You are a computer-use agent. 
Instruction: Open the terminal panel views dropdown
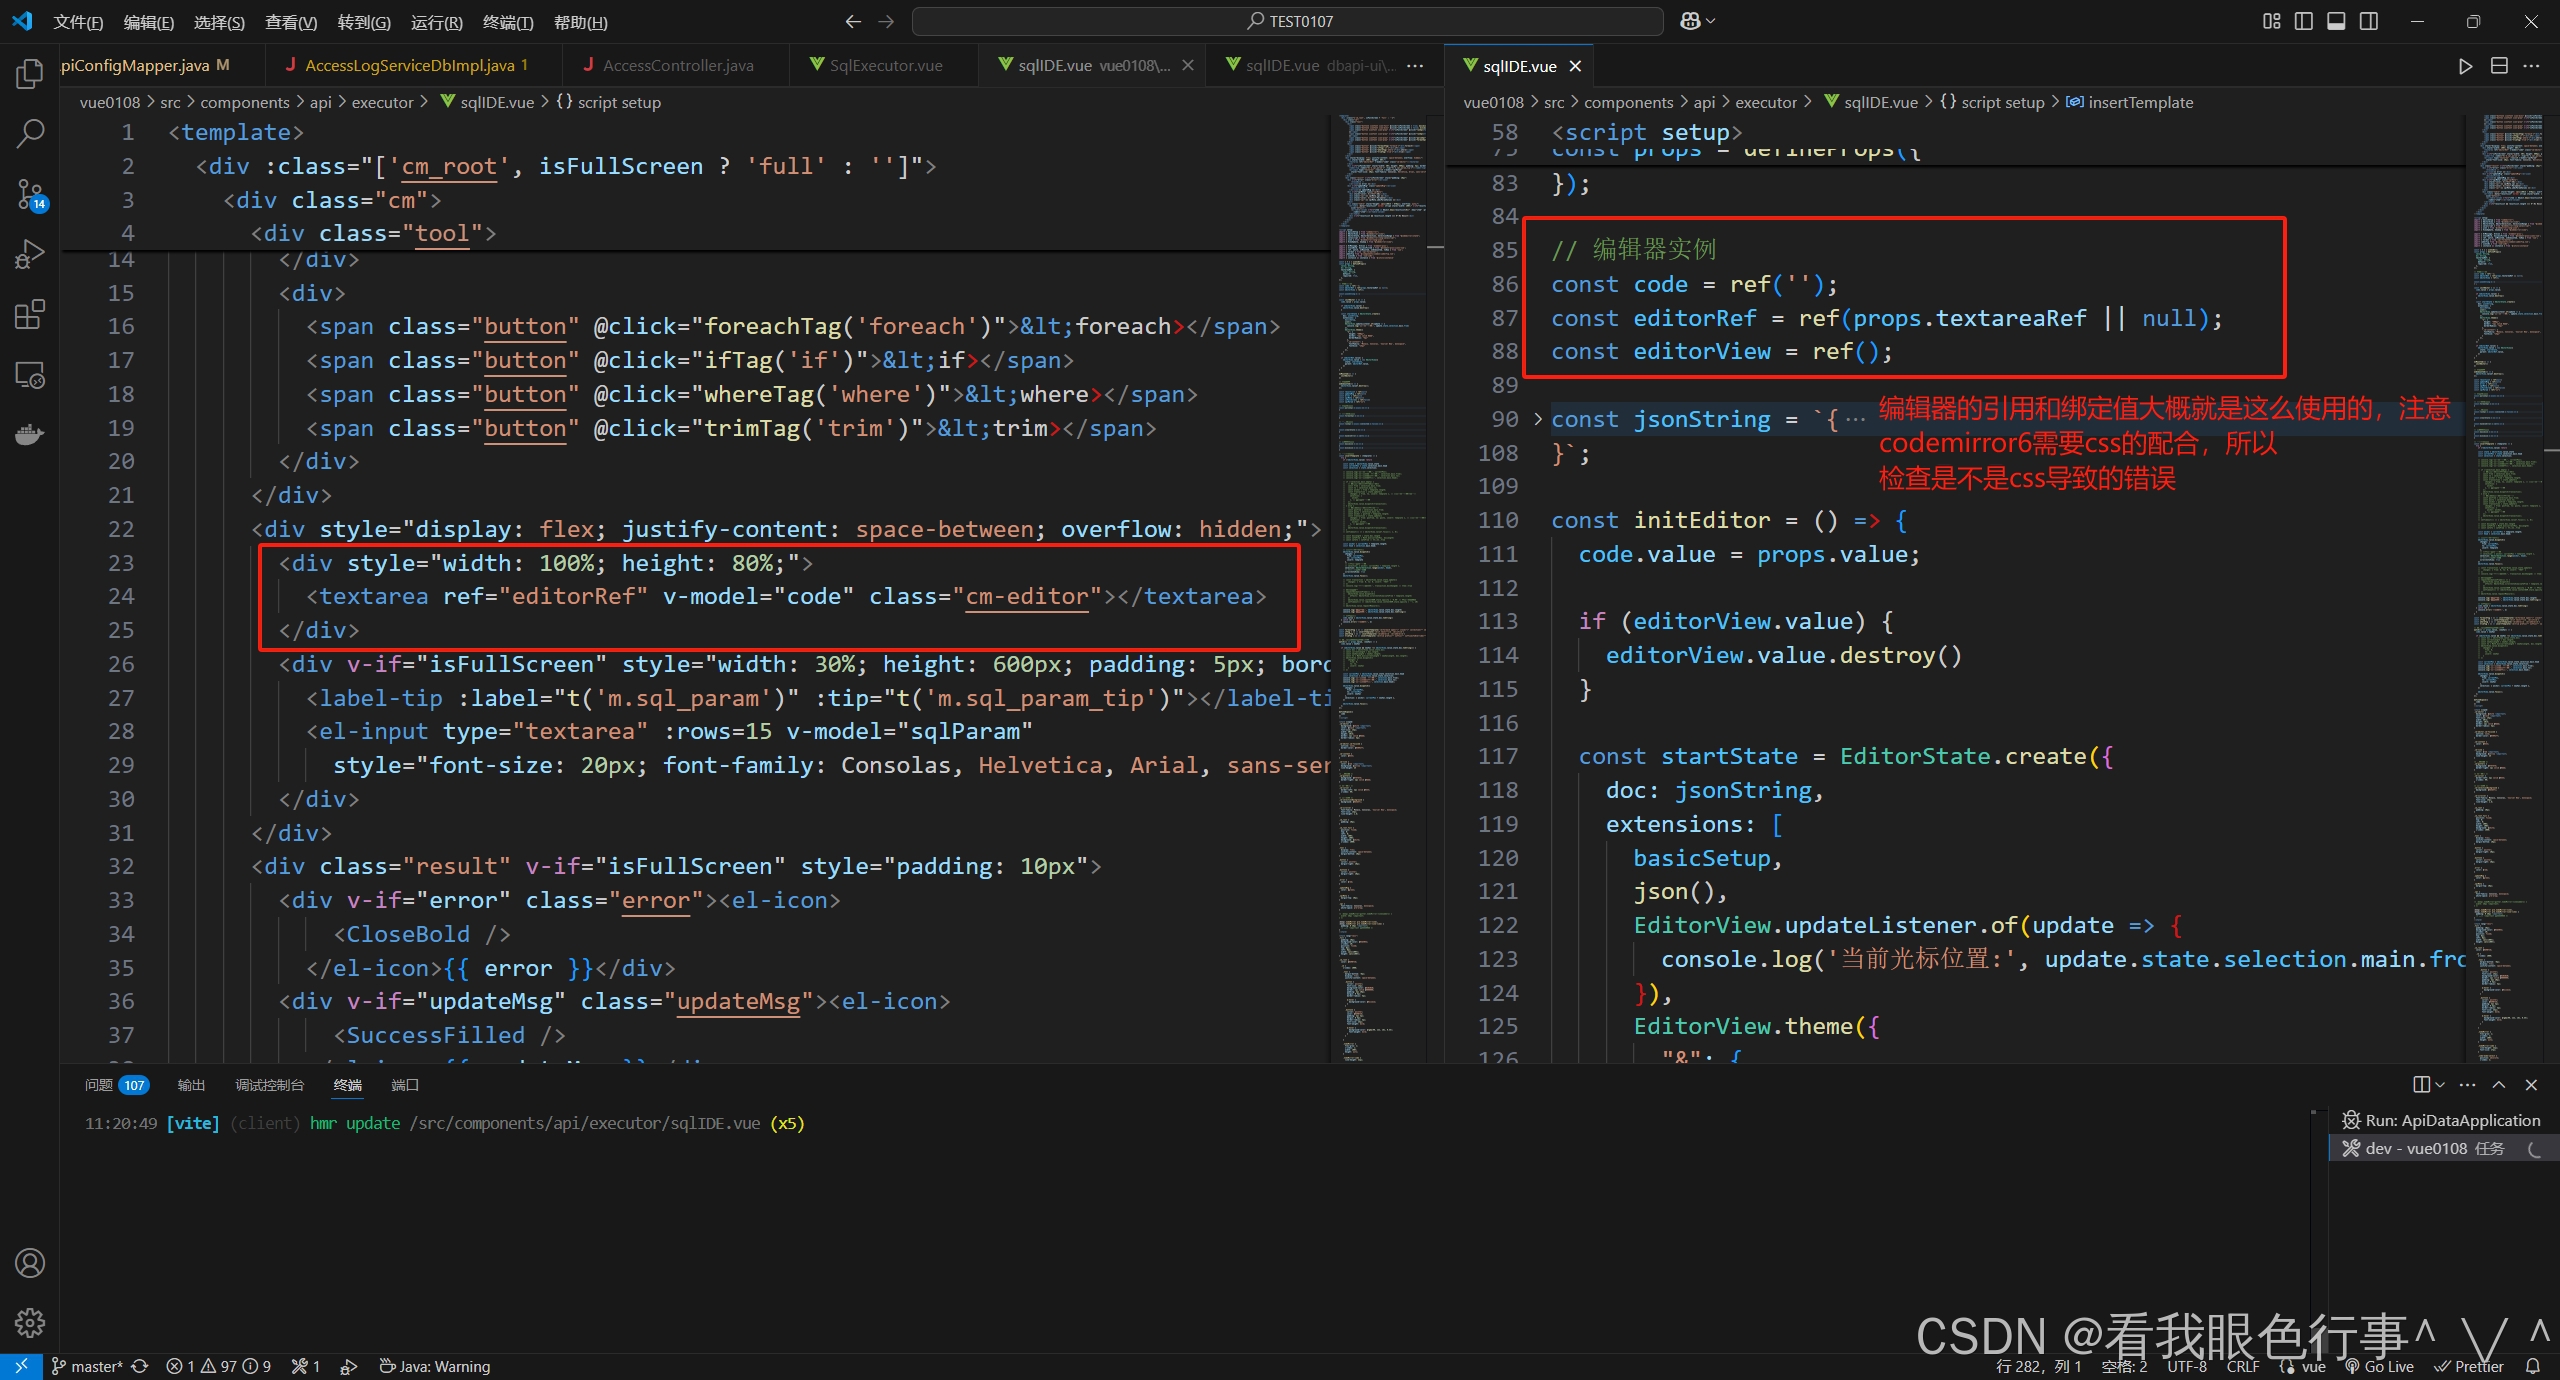(x=2441, y=1084)
